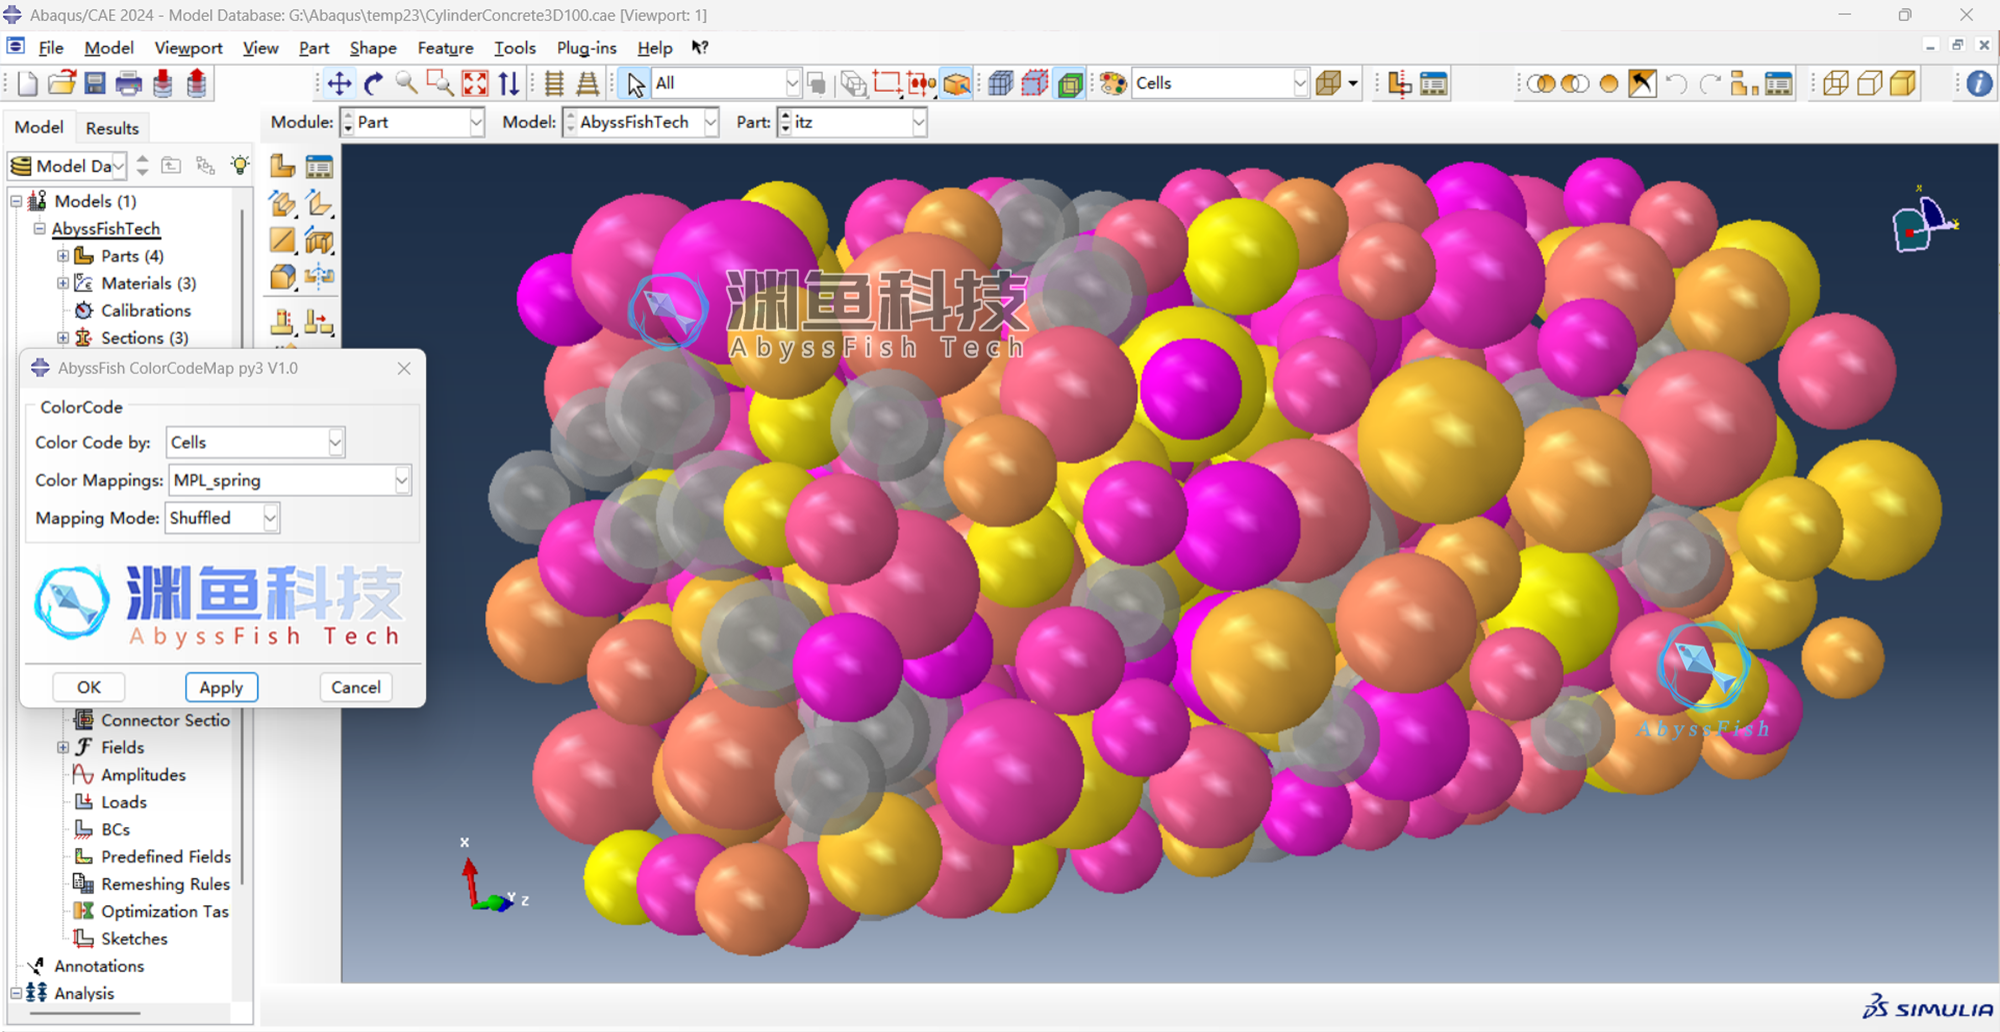
Task: Click the Create Part tool
Action: pos(283,165)
